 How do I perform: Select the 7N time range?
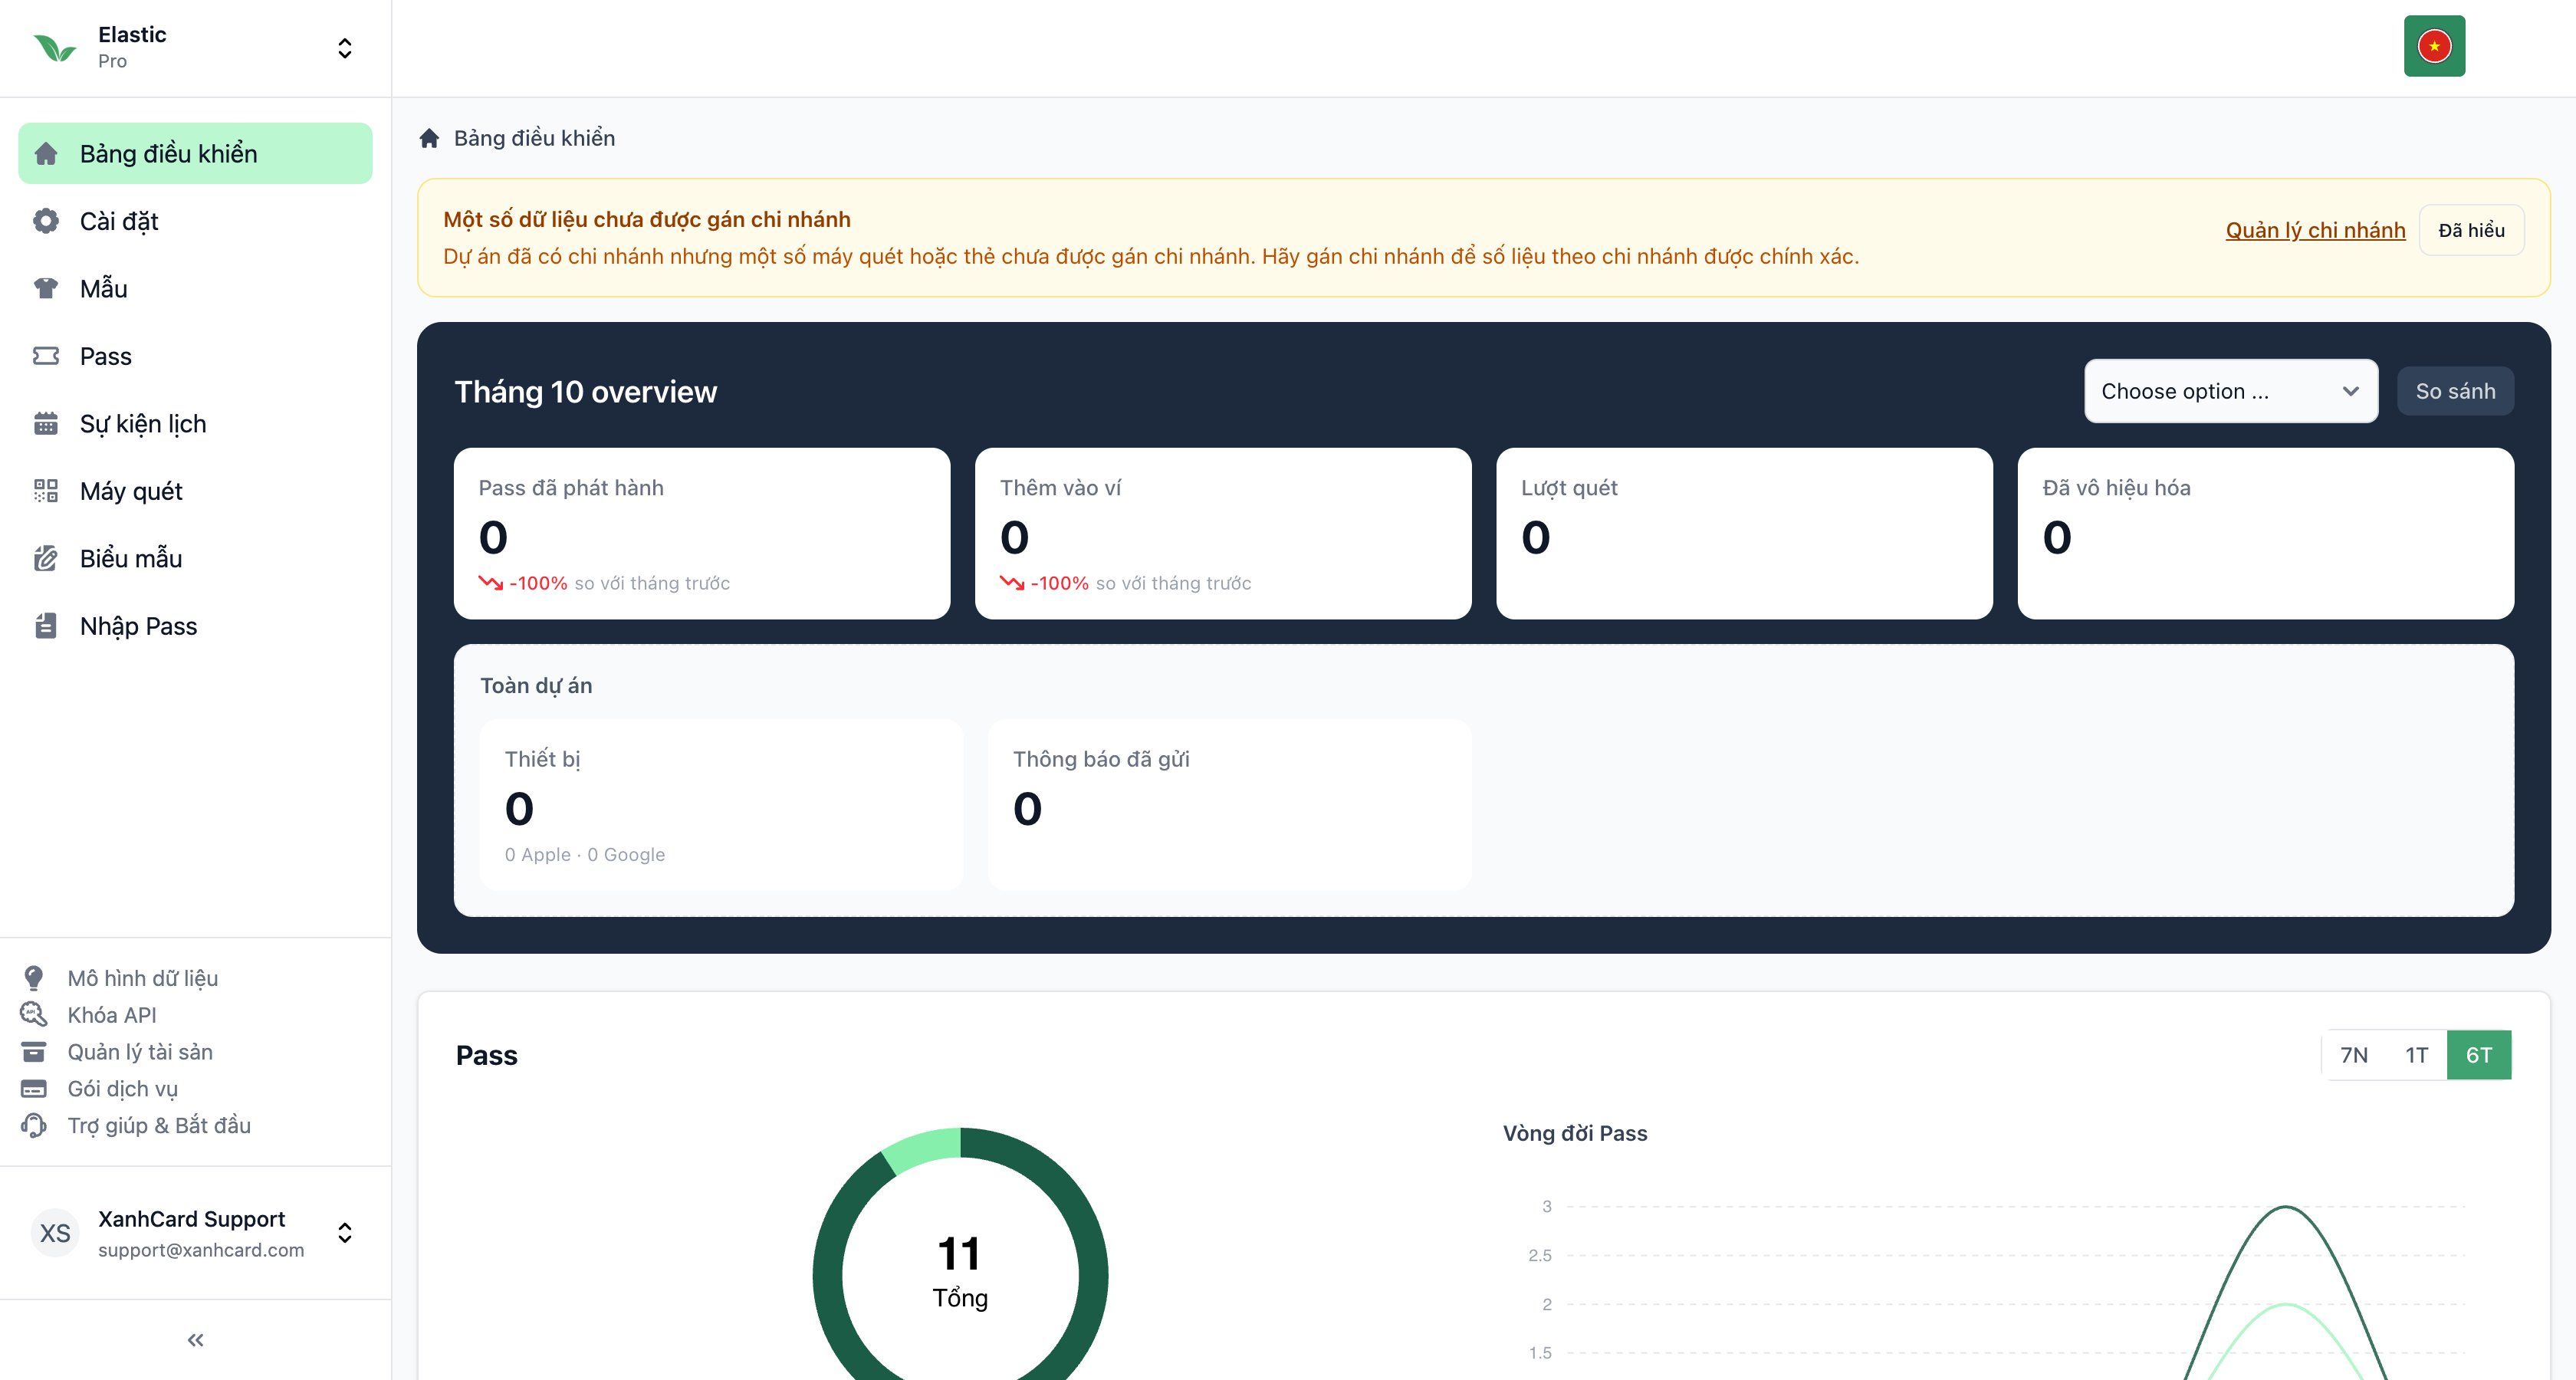click(2353, 1054)
